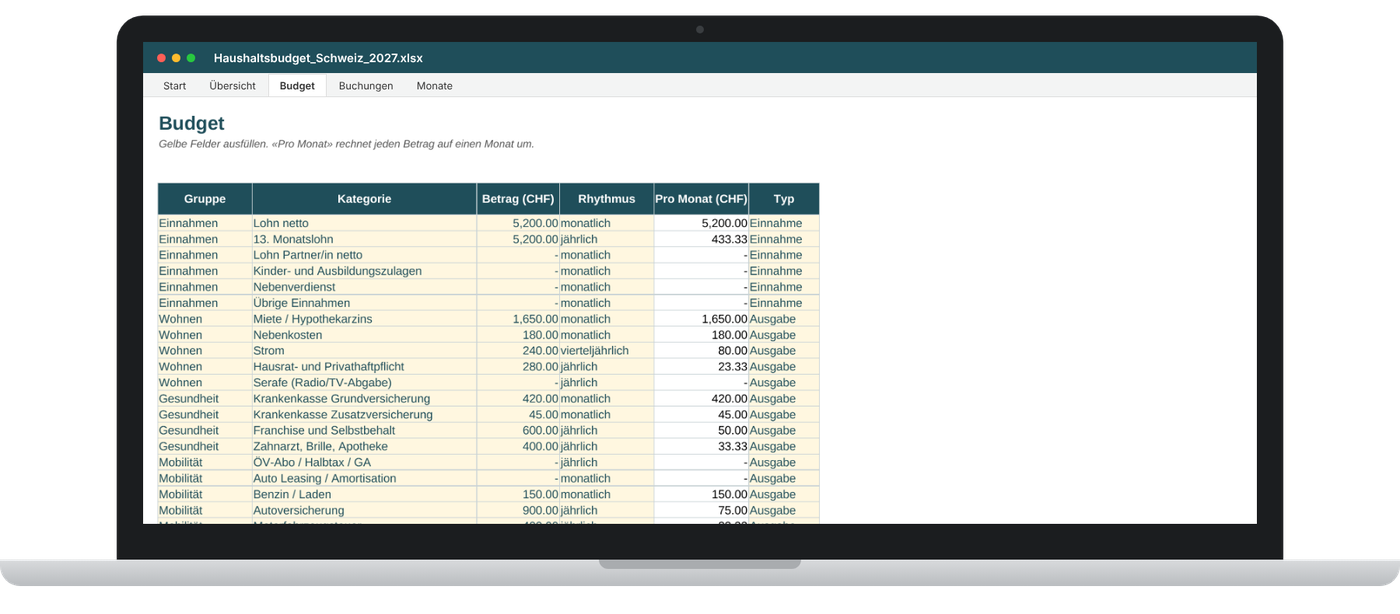This screenshot has height=614, width=1400.
Task: Switch to the Start sheet tab
Action: tap(175, 86)
